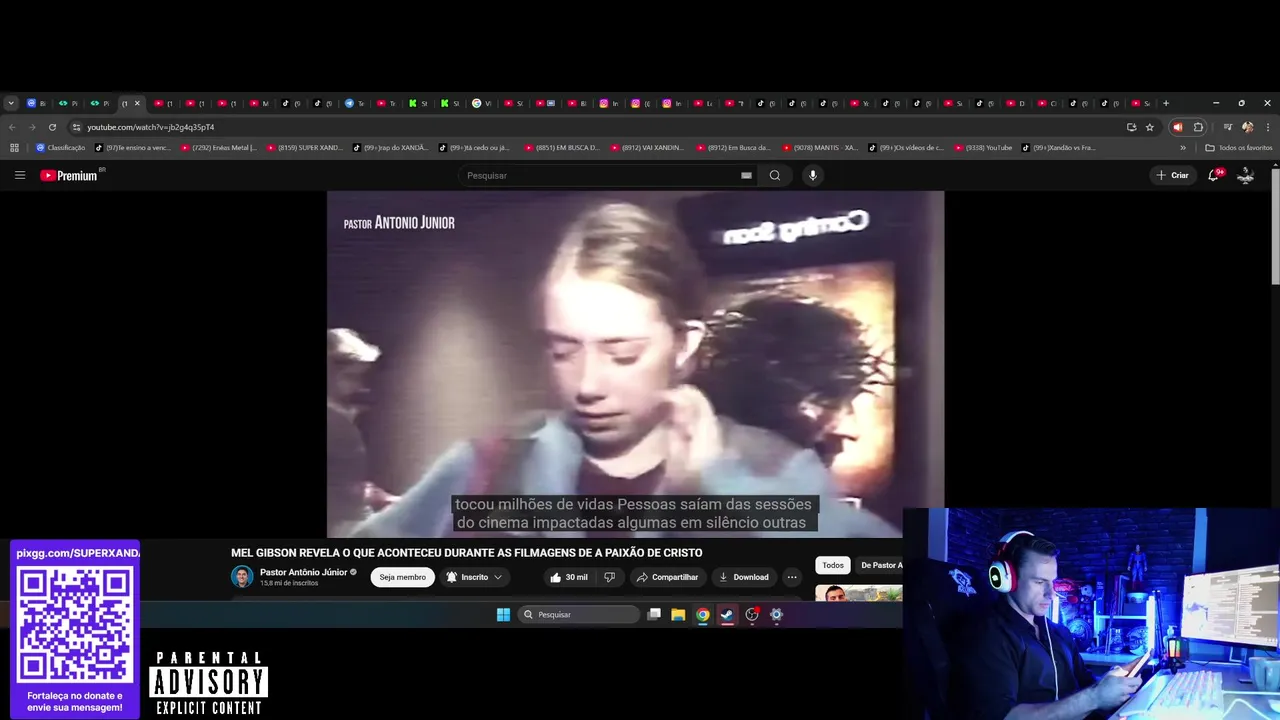Open Pastor Antônio Júnior channel avatar

[242, 577]
